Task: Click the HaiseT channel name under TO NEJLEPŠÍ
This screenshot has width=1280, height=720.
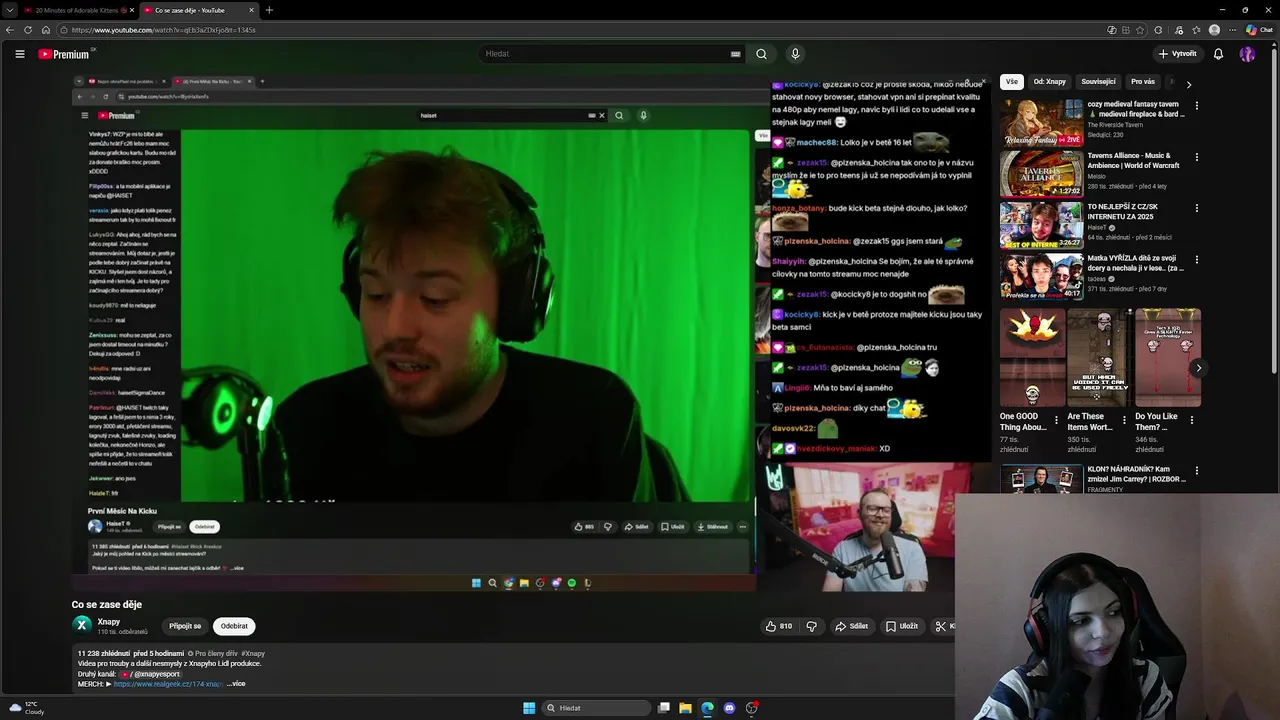Action: pyautogui.click(x=1097, y=227)
